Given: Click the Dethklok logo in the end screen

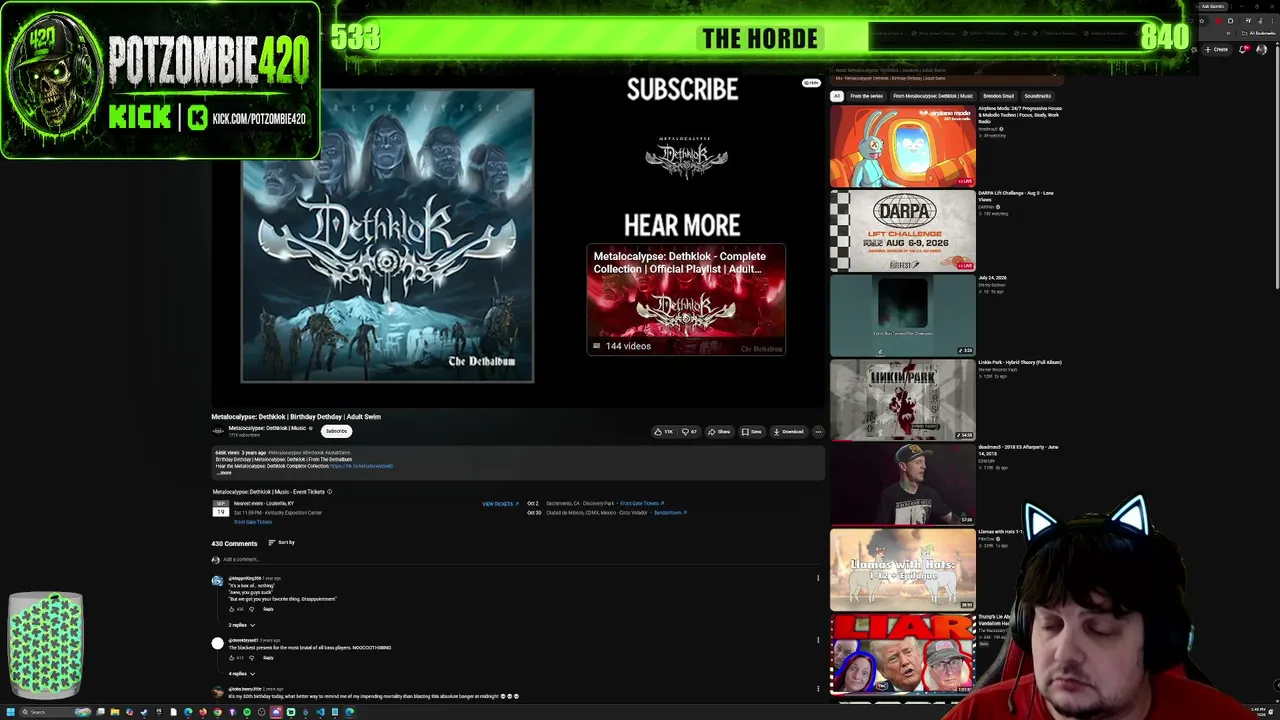Looking at the screenshot, I should click(x=686, y=157).
